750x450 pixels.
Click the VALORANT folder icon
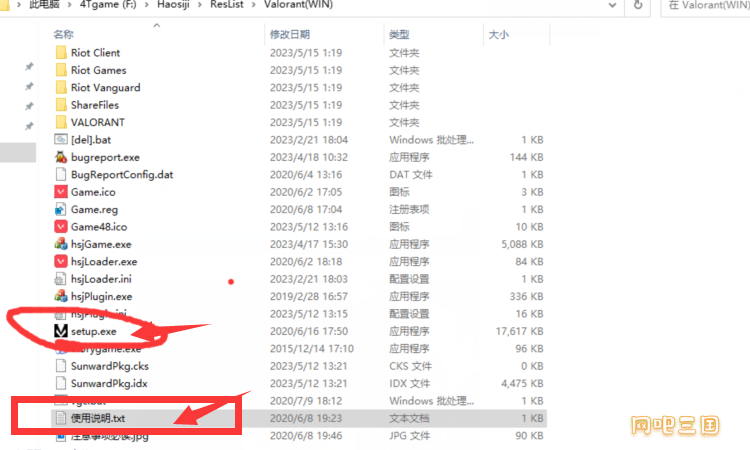tap(61, 122)
